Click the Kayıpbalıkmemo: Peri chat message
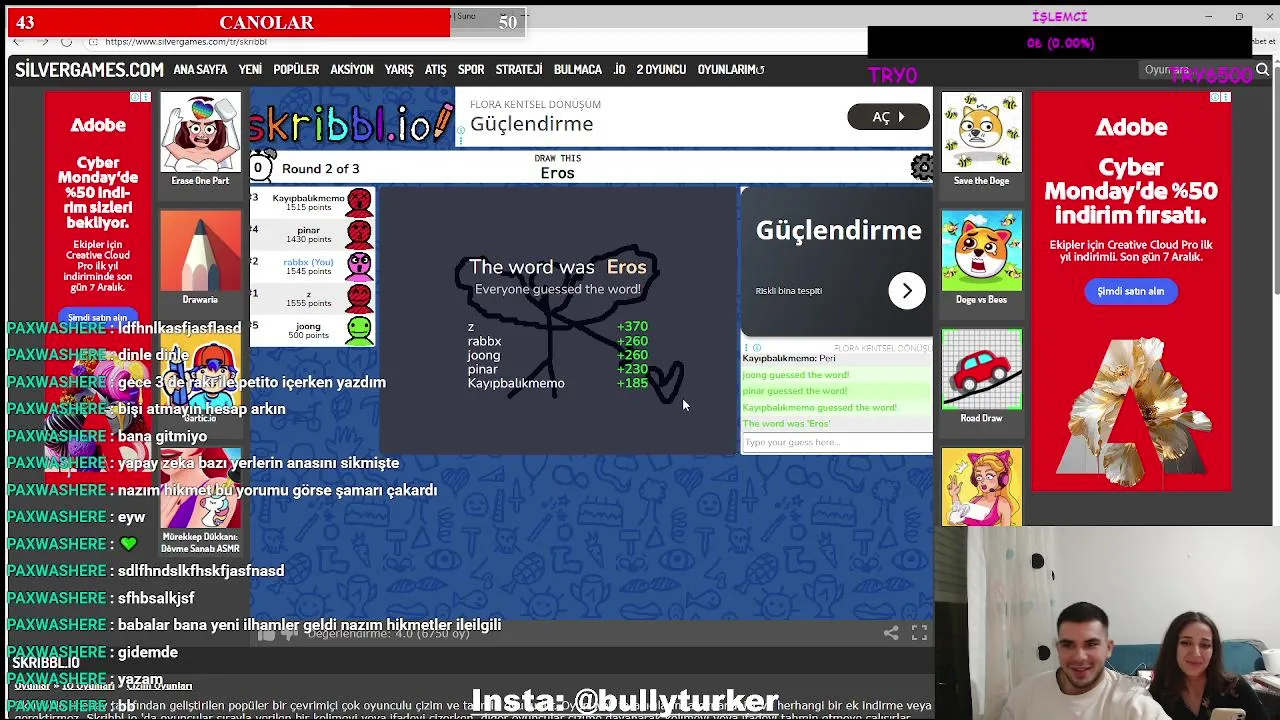The image size is (1280, 720). 789,358
